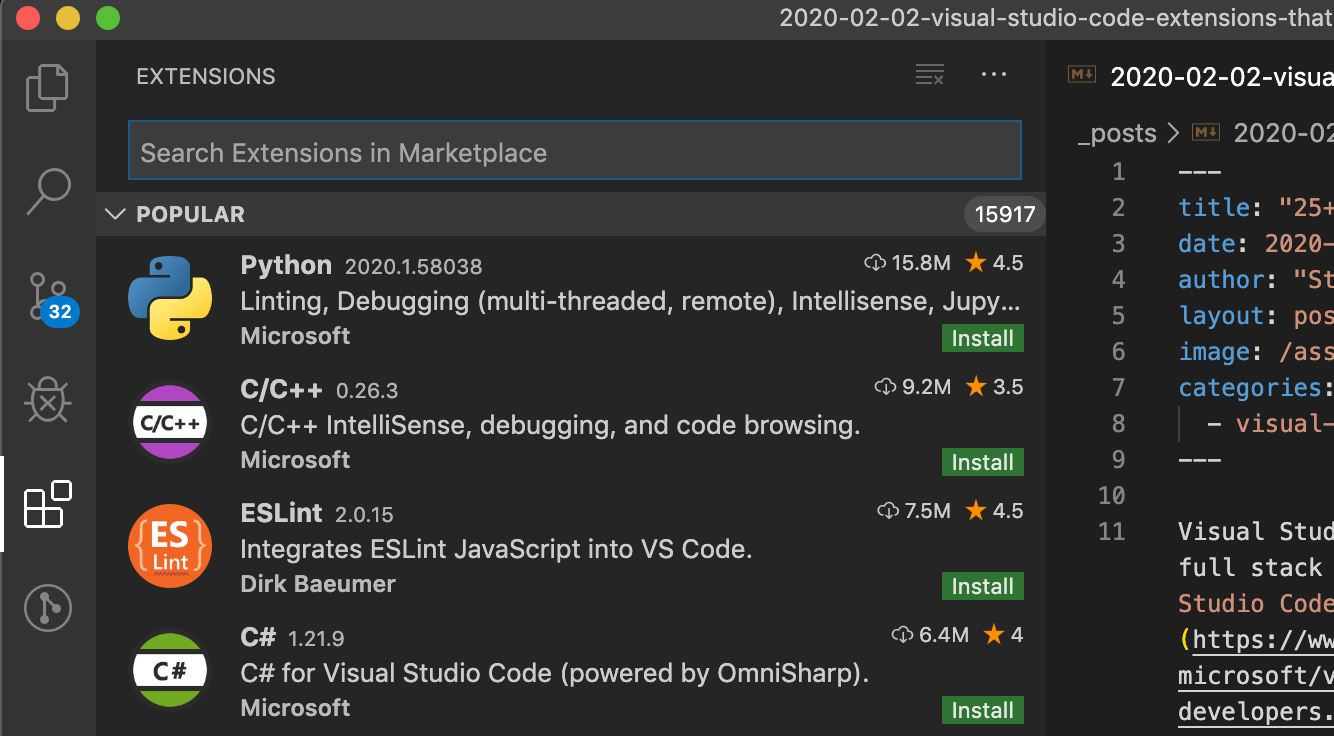Click the 15917 extension count badge
This screenshot has height=736, width=1334.
[1005, 214]
